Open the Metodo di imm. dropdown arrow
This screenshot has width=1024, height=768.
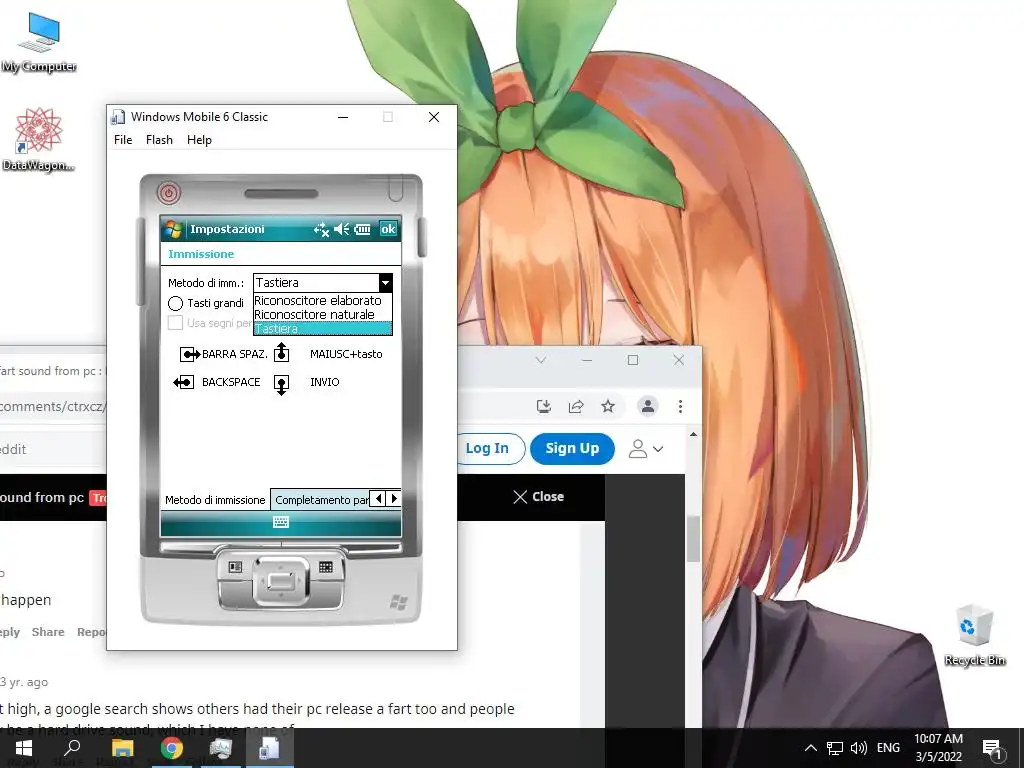[385, 283]
